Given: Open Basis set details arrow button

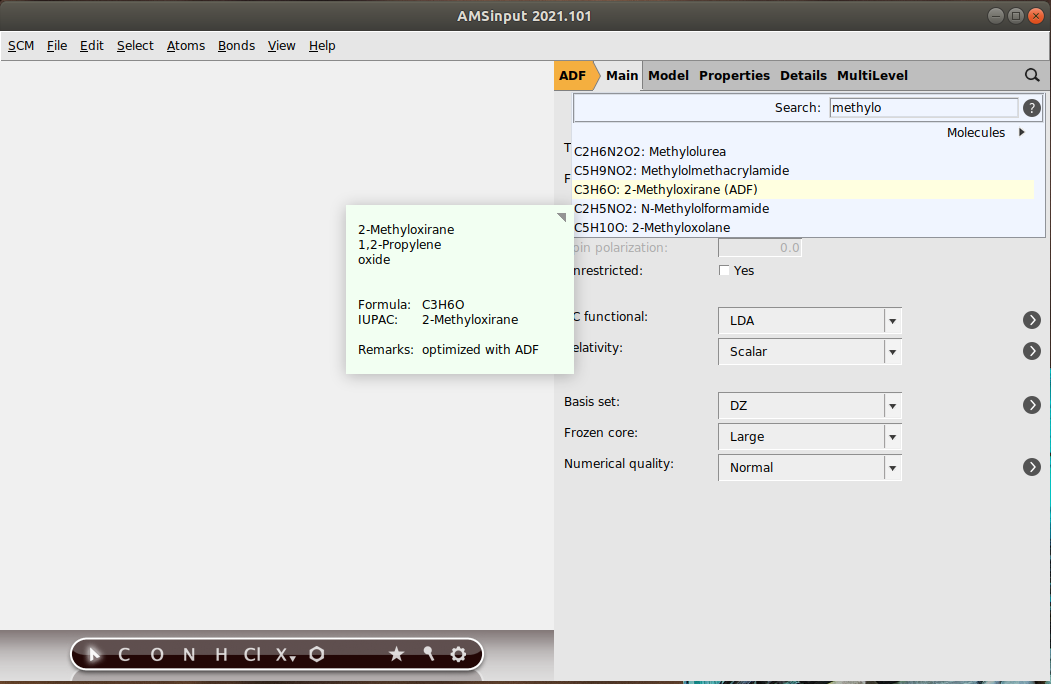Looking at the screenshot, I should click(1032, 405).
